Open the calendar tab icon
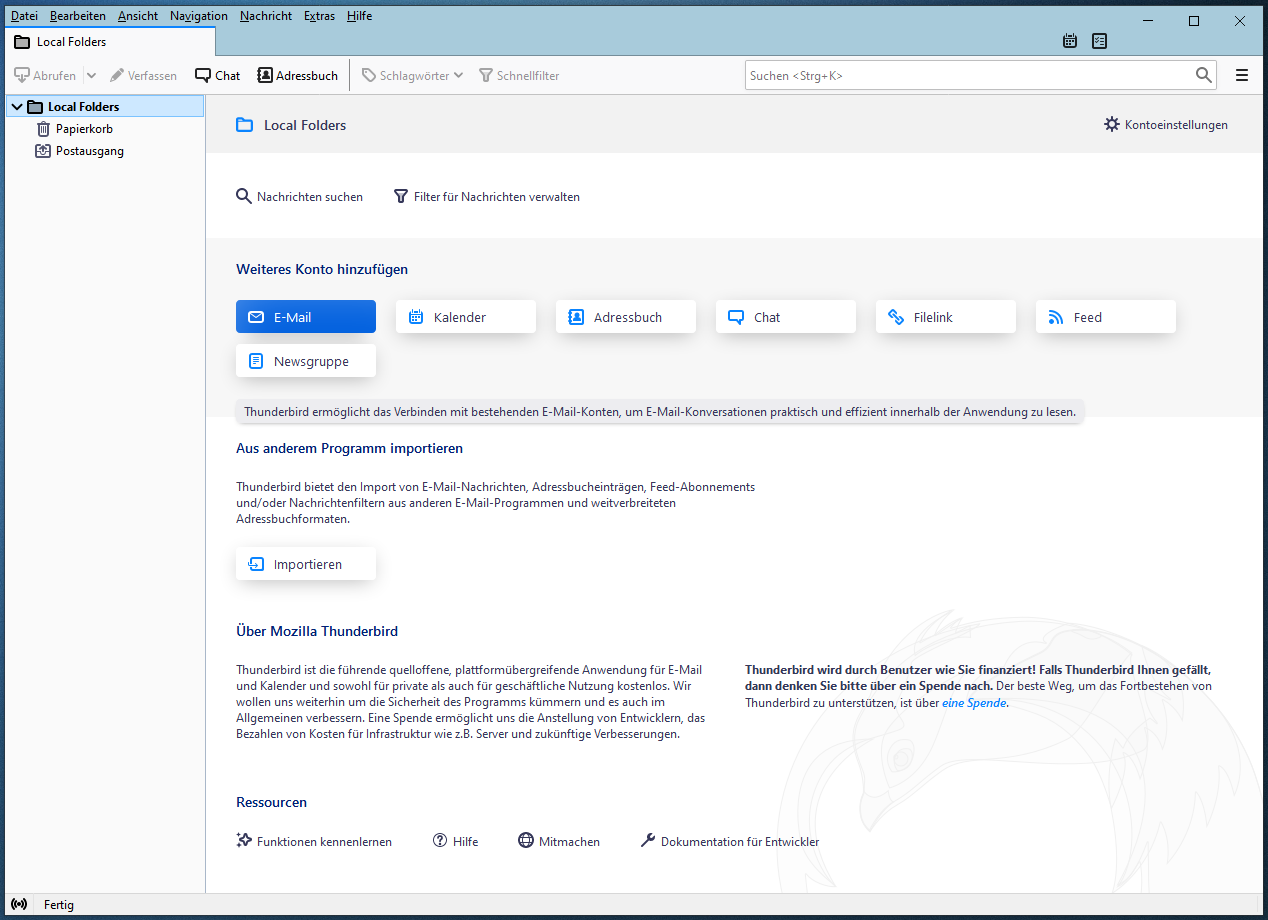The height and width of the screenshot is (920, 1268). pyautogui.click(x=1070, y=41)
